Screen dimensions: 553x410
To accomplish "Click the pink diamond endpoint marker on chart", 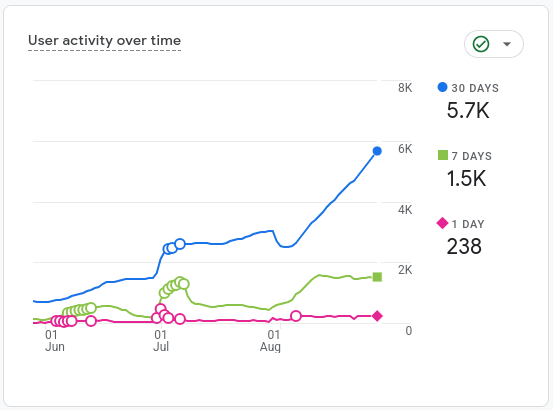I will tap(377, 316).
